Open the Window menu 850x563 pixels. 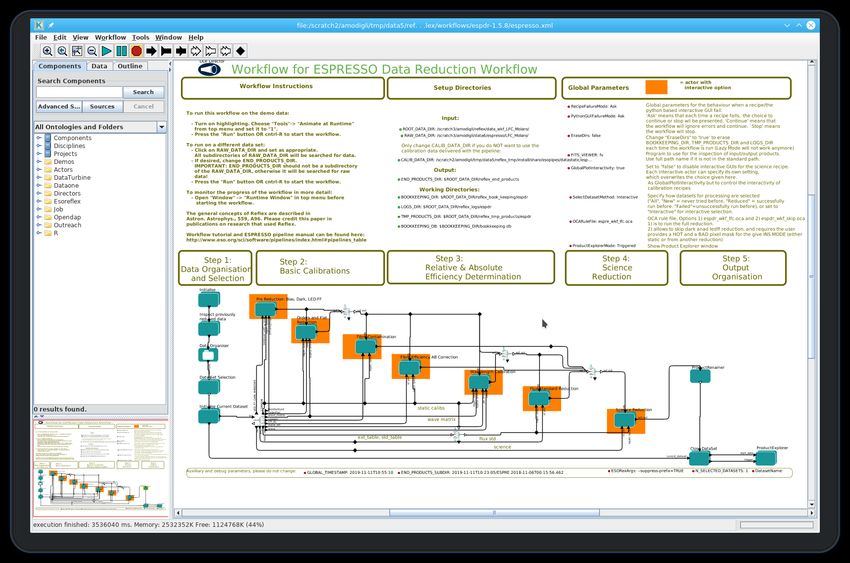[x=169, y=37]
